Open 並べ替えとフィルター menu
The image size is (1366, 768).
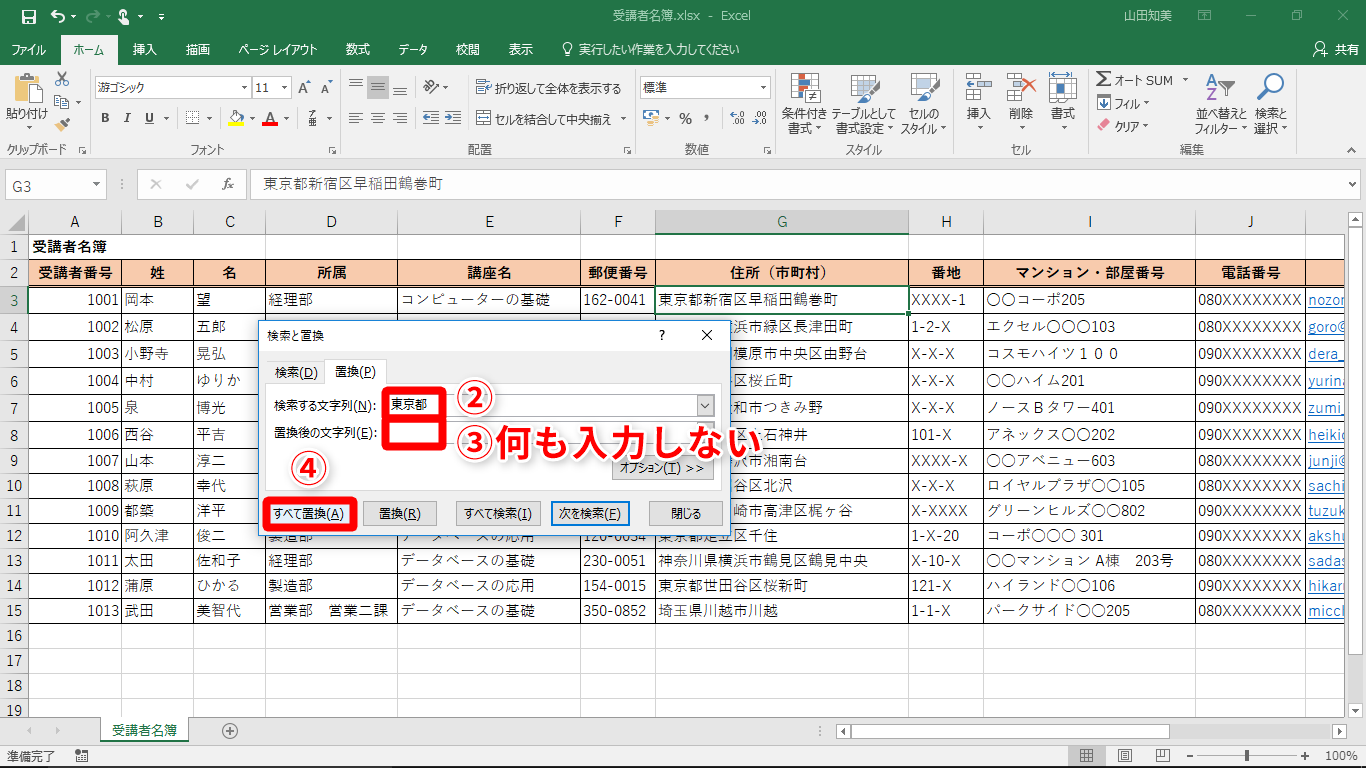click(1221, 104)
